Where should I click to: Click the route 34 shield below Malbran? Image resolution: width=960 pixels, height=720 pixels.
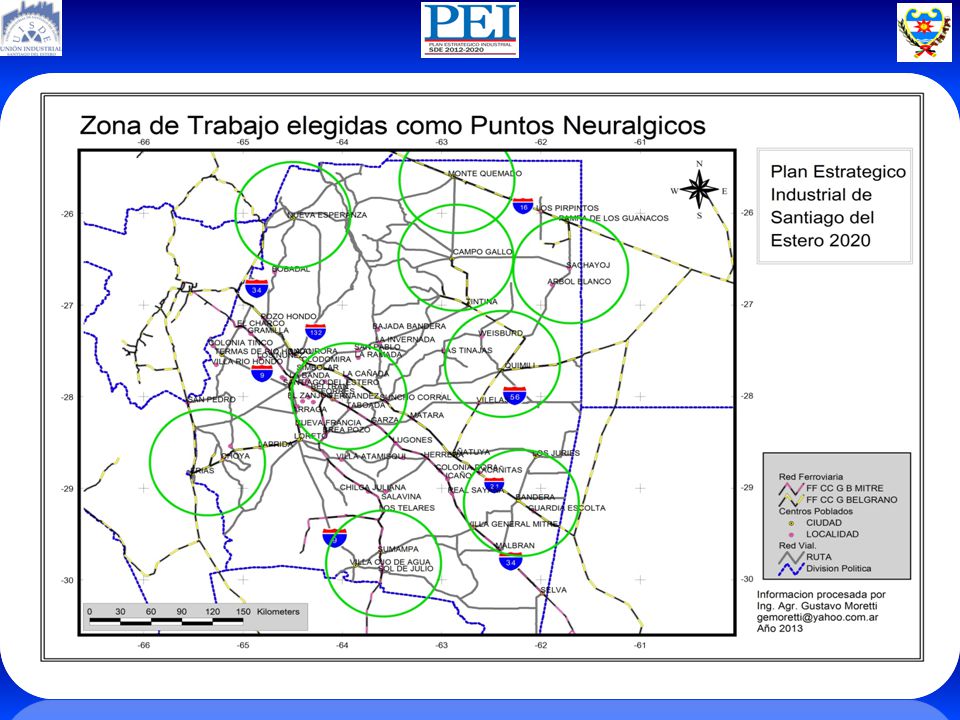(x=511, y=561)
